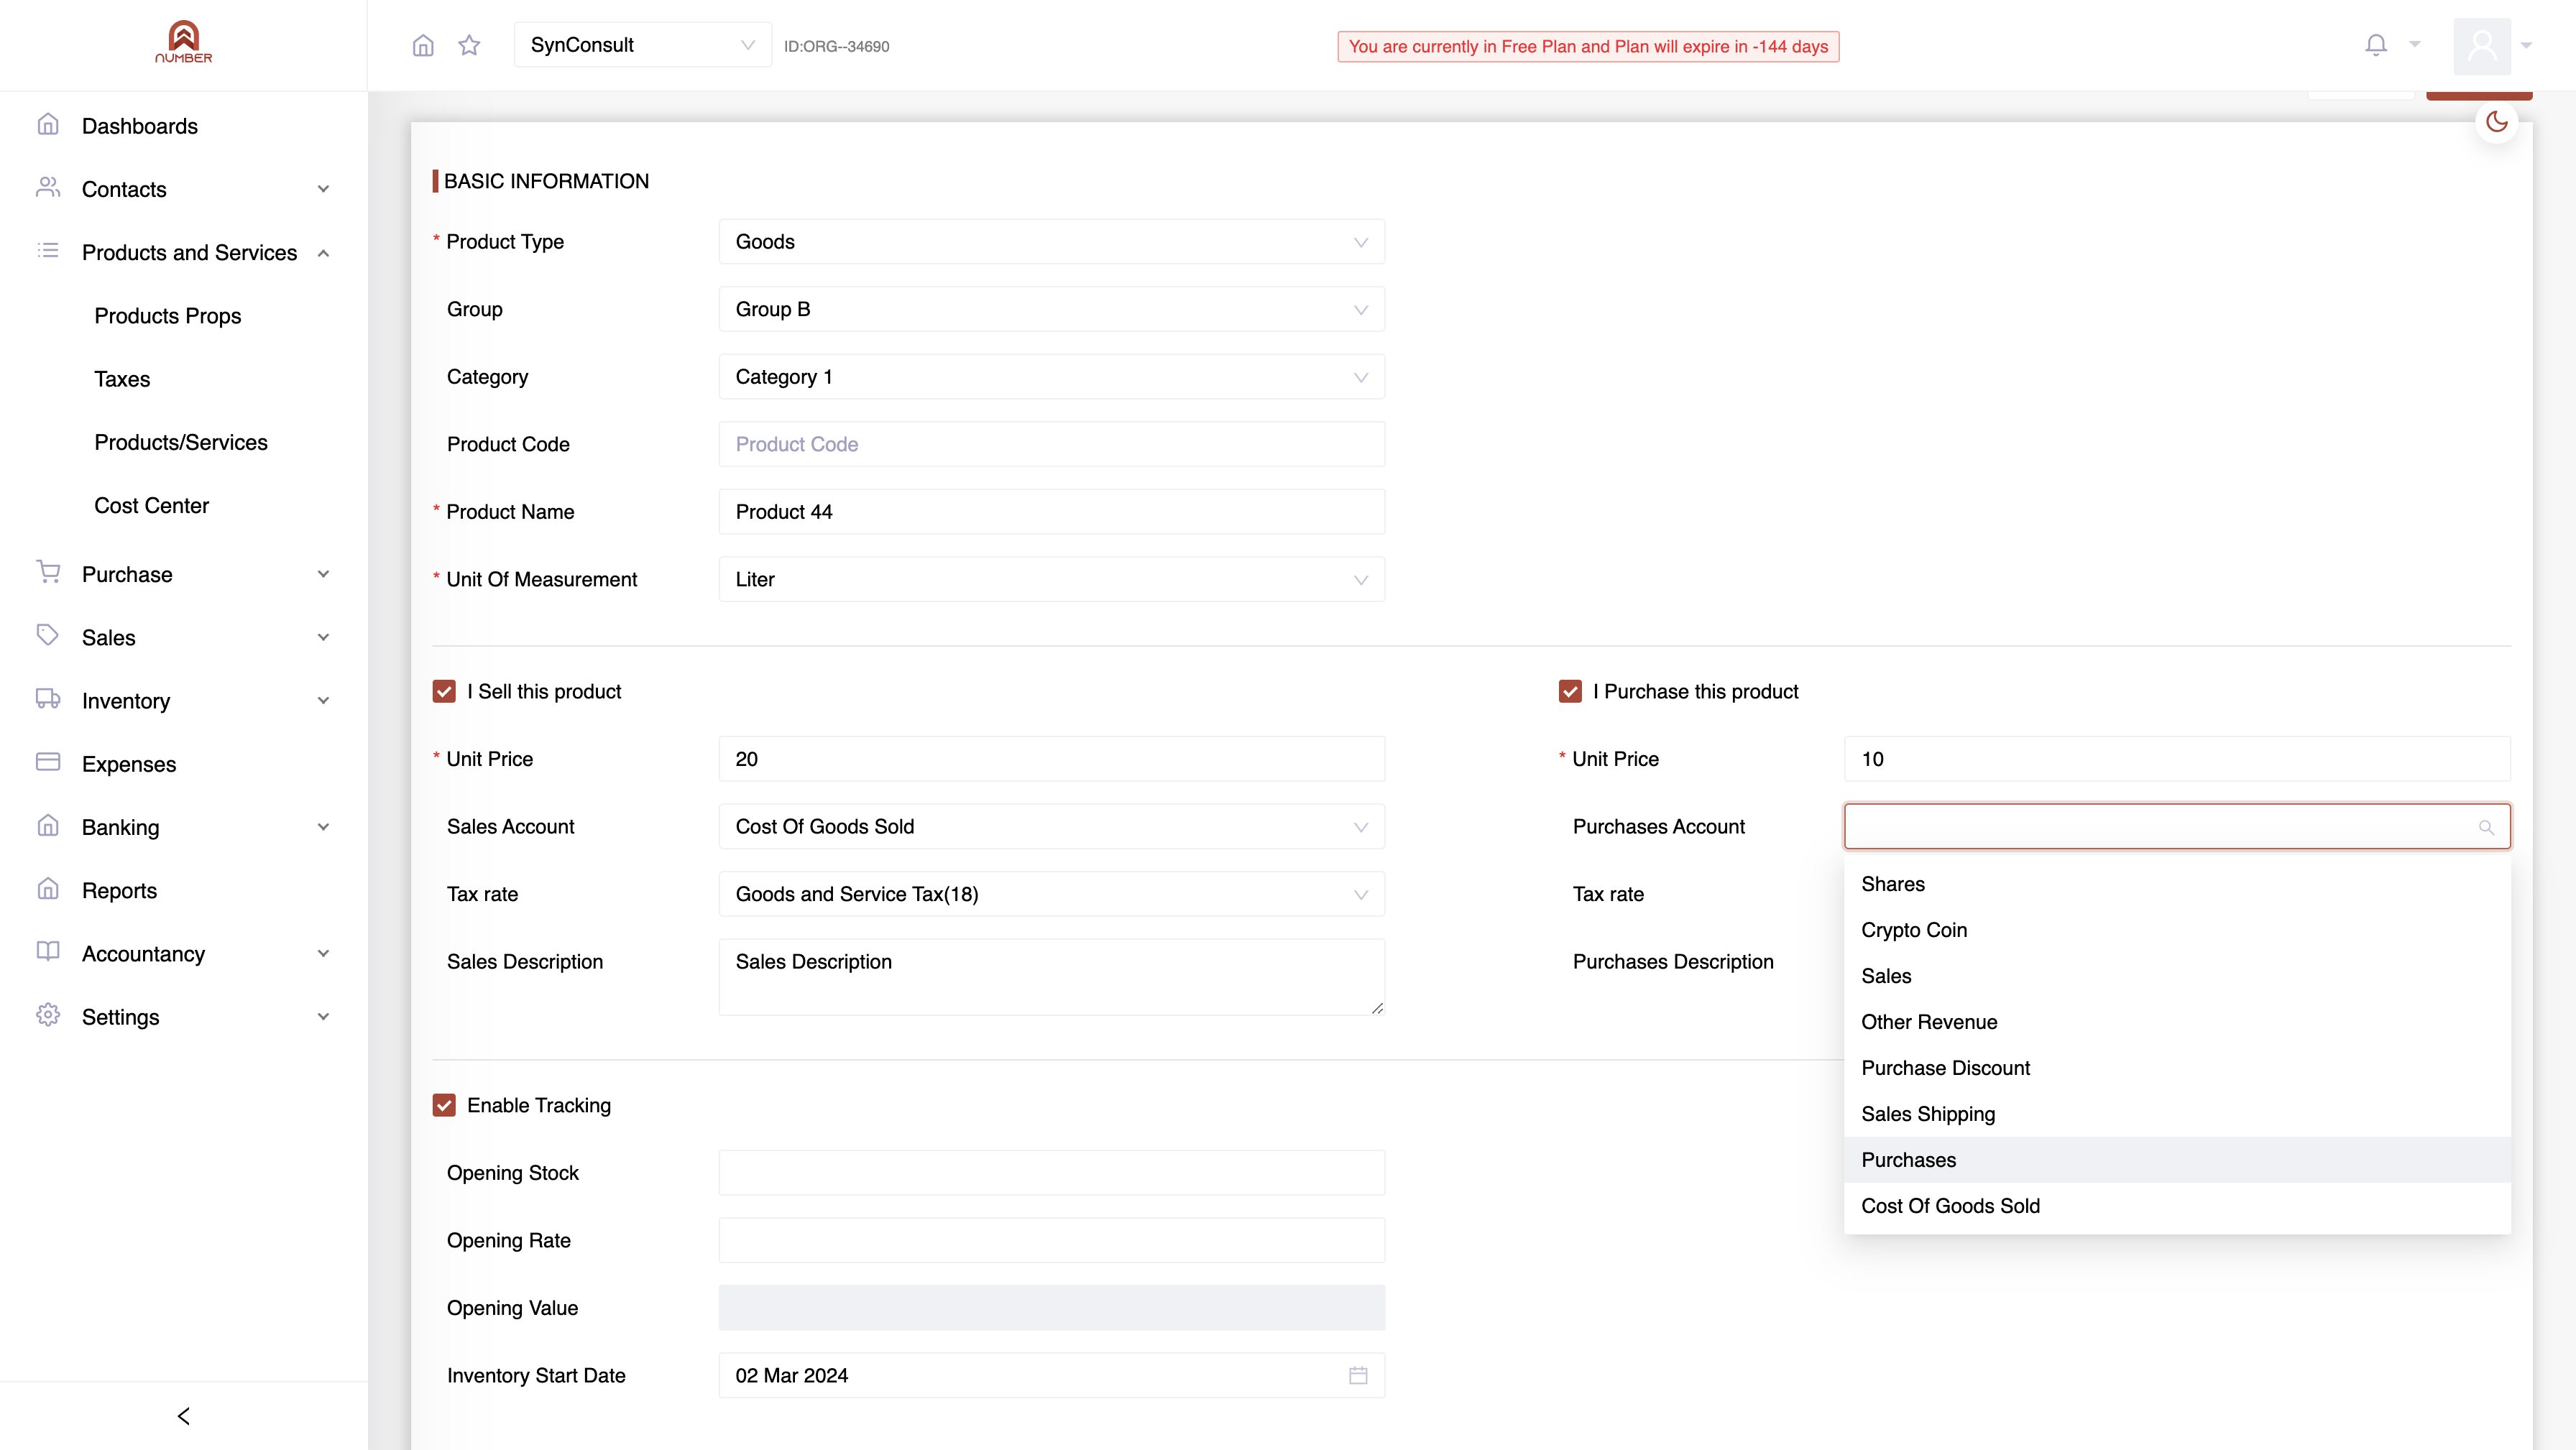Collapse Products and Services menu
2576x1450 pixels.
[184, 253]
